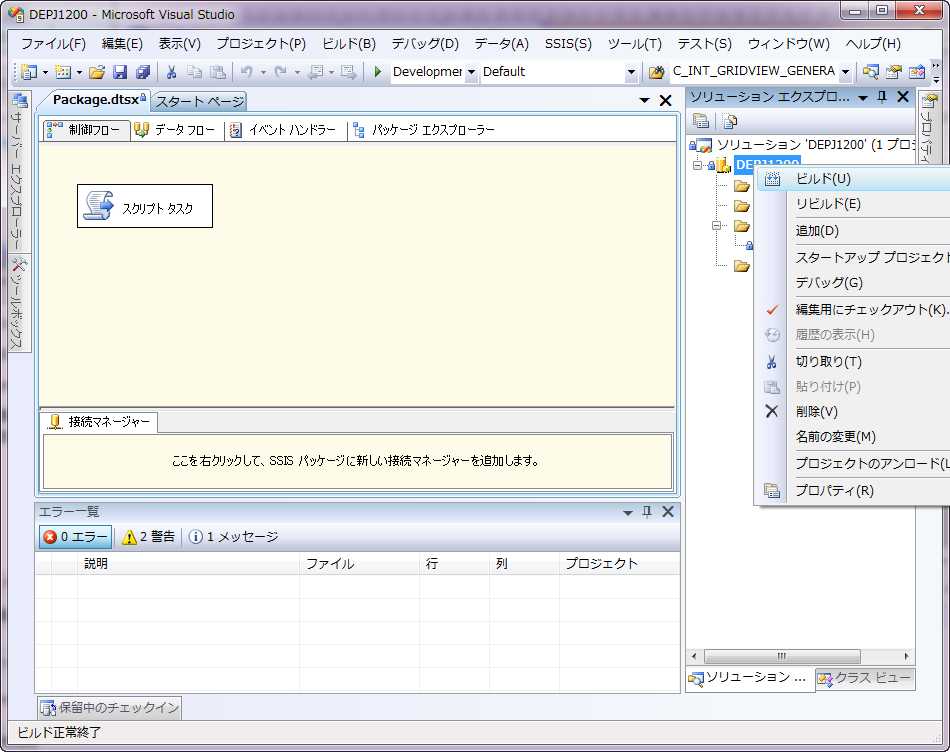Pin the Solution Explorer panel

click(882, 96)
